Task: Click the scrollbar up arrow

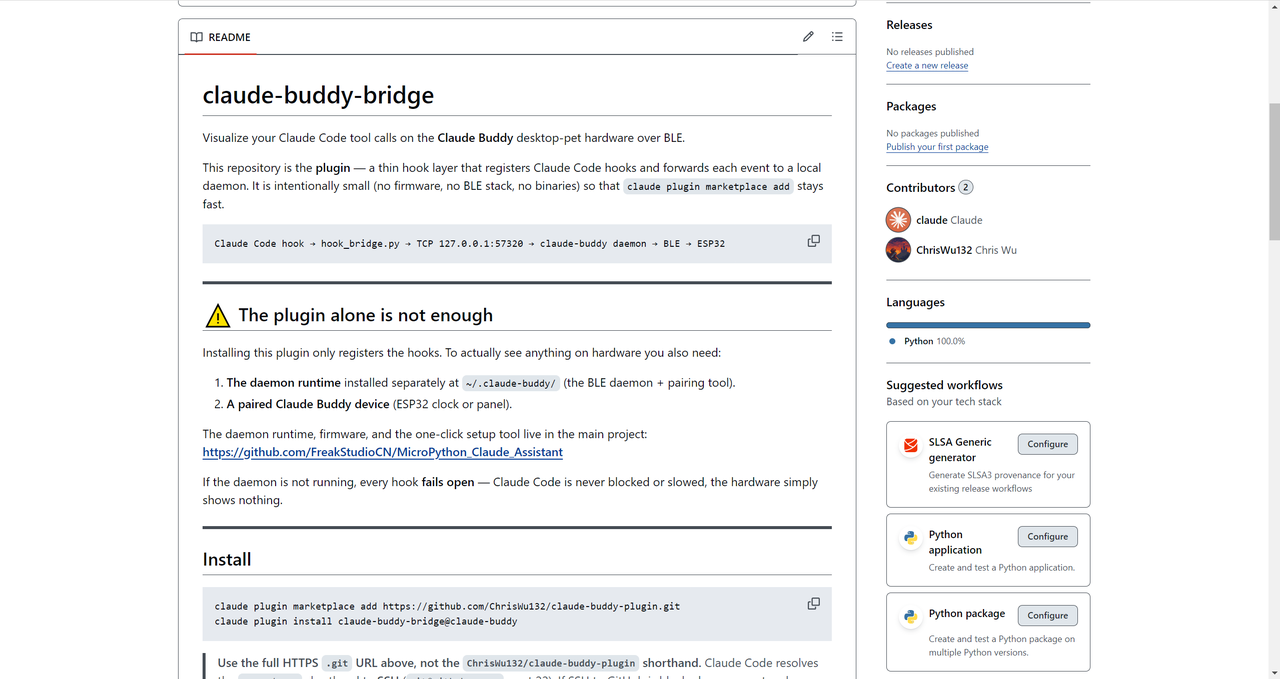Action: [x=1273, y=6]
